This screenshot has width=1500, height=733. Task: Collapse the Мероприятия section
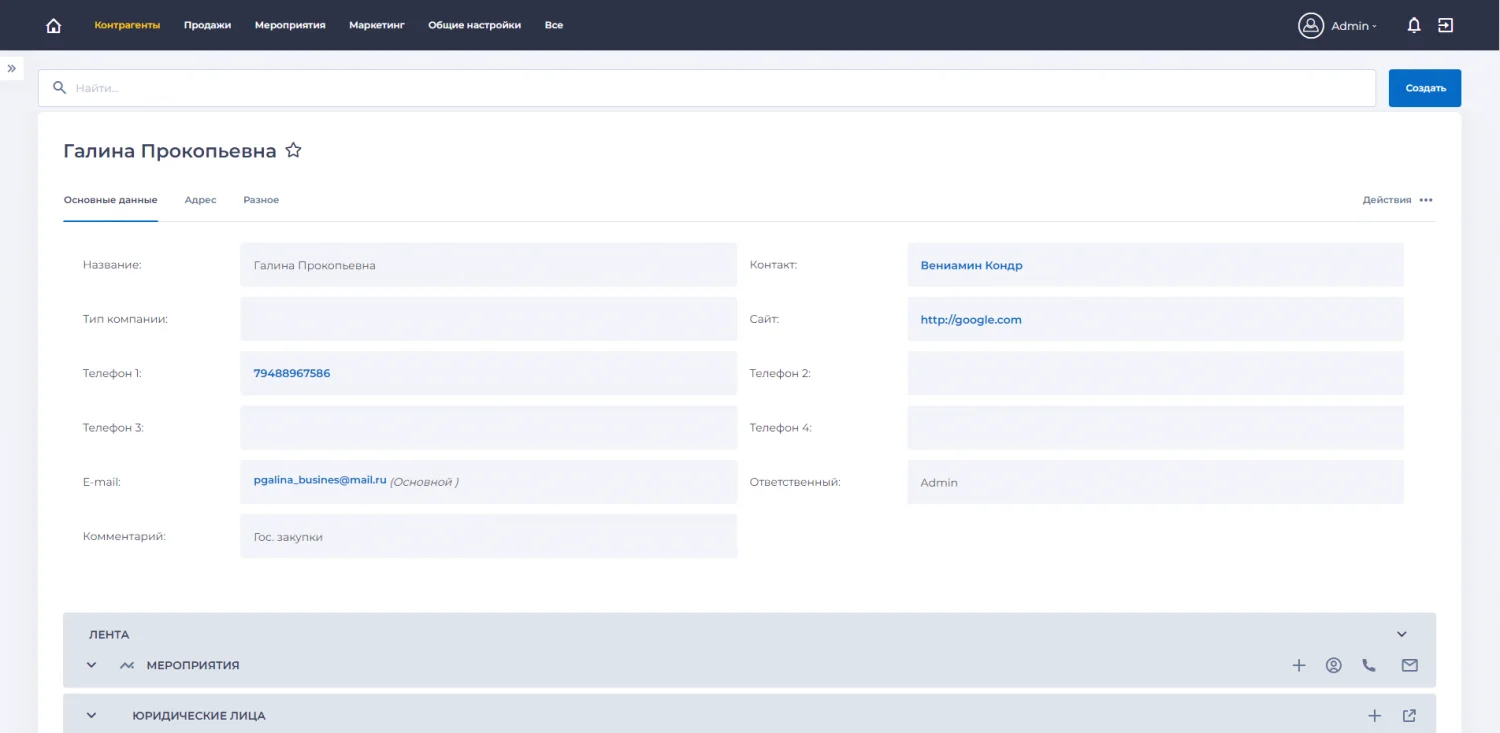coord(91,665)
